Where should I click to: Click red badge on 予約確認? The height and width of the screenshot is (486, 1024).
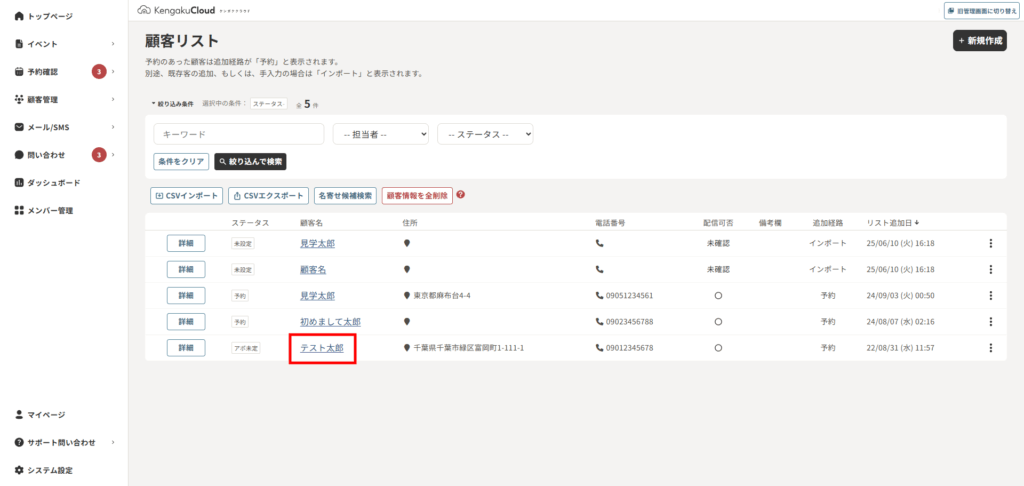(x=99, y=72)
